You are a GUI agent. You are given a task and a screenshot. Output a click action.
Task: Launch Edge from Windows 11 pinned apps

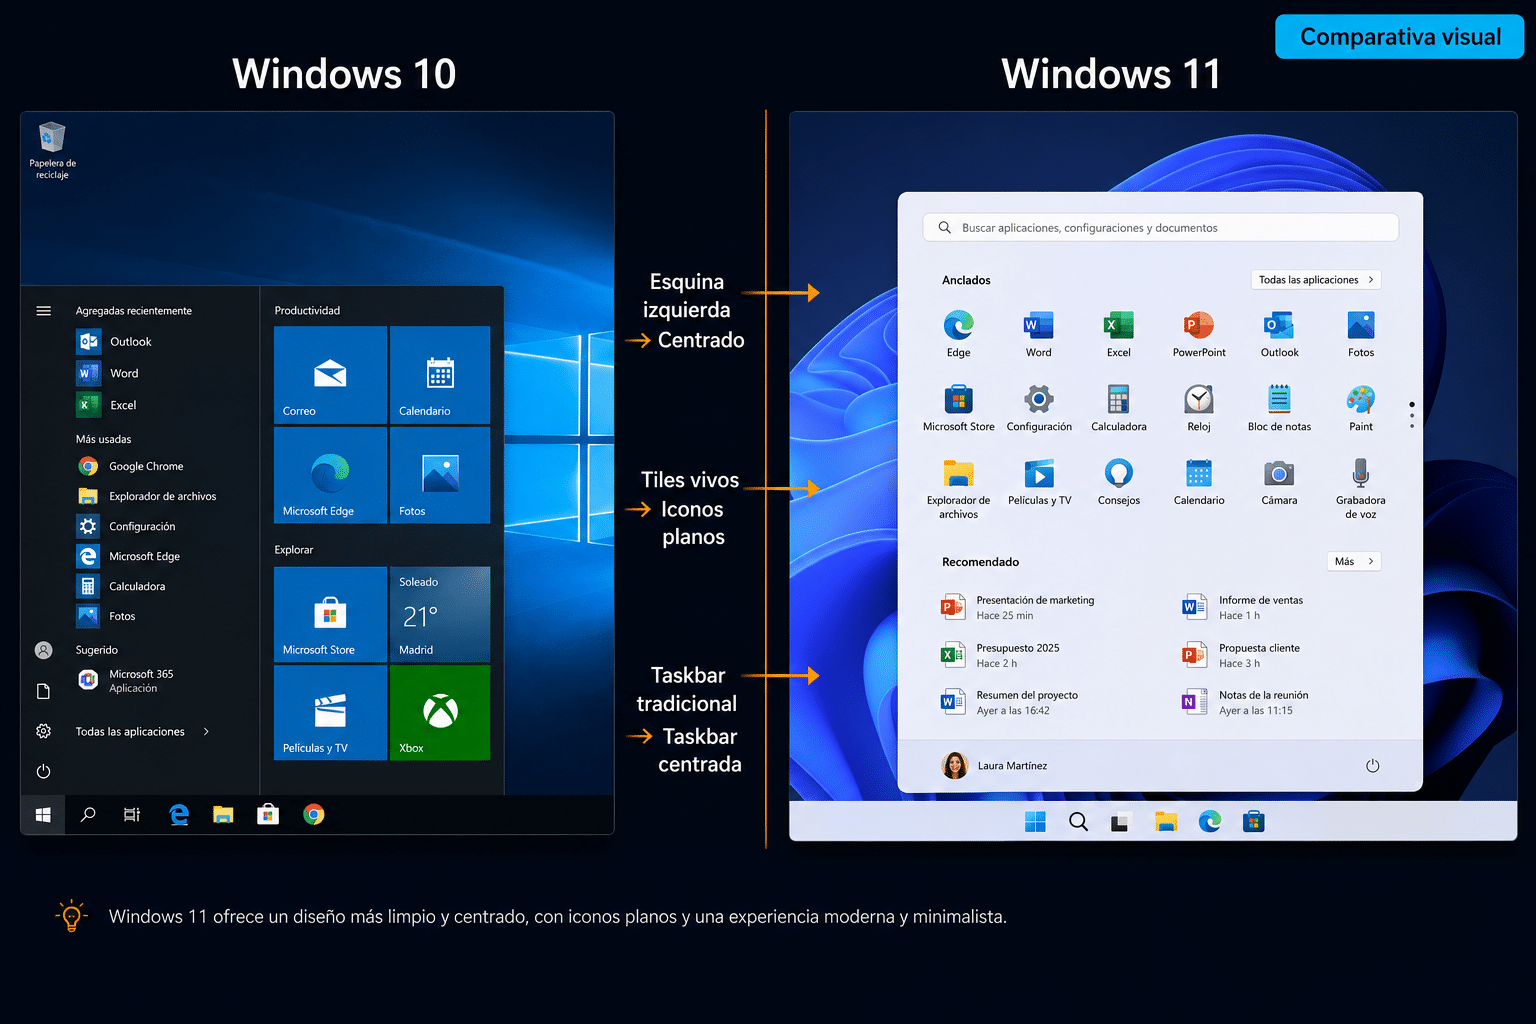pyautogui.click(x=959, y=333)
